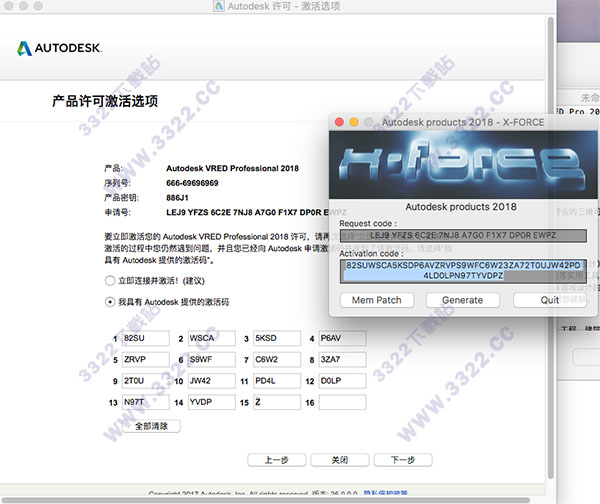600x504 pixels.
Task: Minimize the X-FORCE window with the yellow button
Action: coord(354,122)
